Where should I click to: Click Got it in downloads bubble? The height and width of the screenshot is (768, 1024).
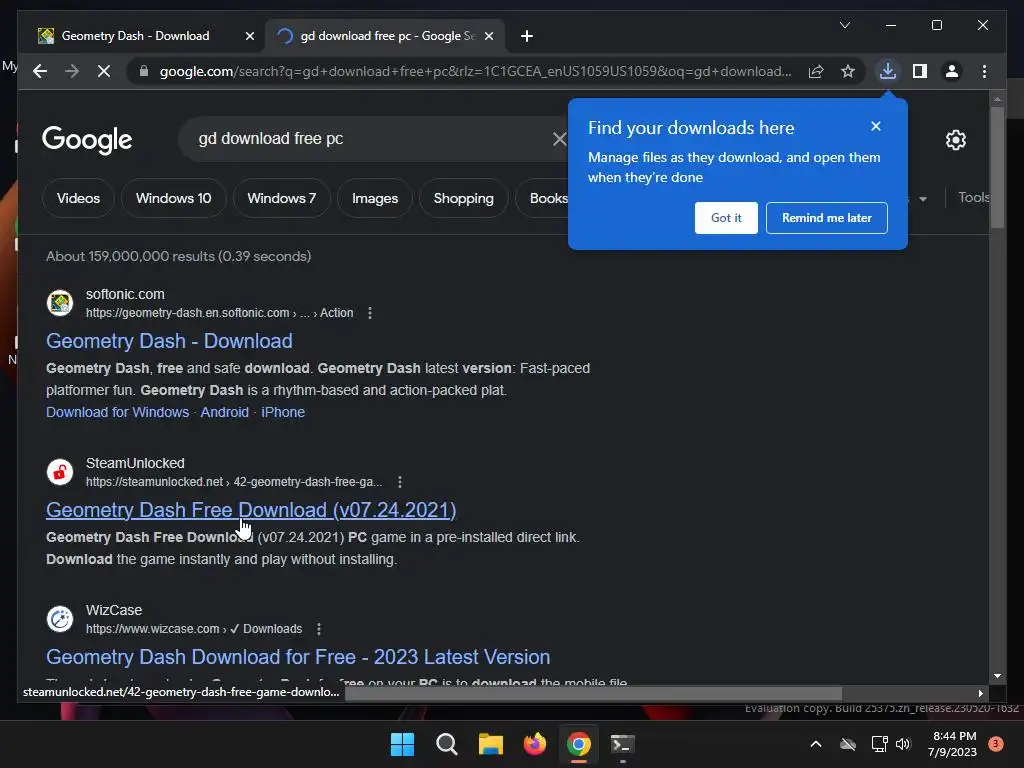click(x=726, y=217)
